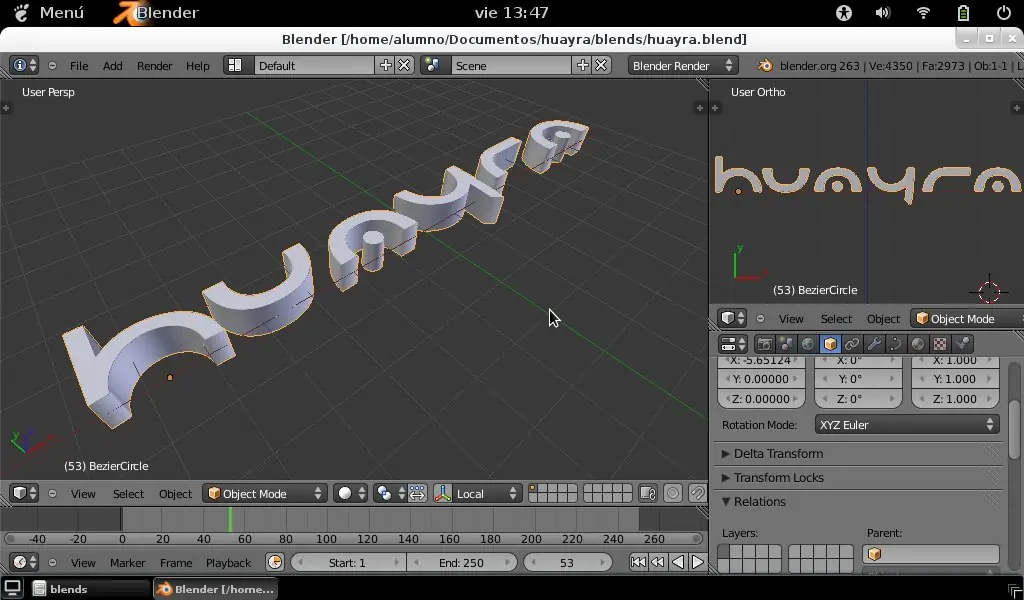This screenshot has height=600, width=1024.
Task: Click the Parent object field
Action: click(x=930, y=554)
